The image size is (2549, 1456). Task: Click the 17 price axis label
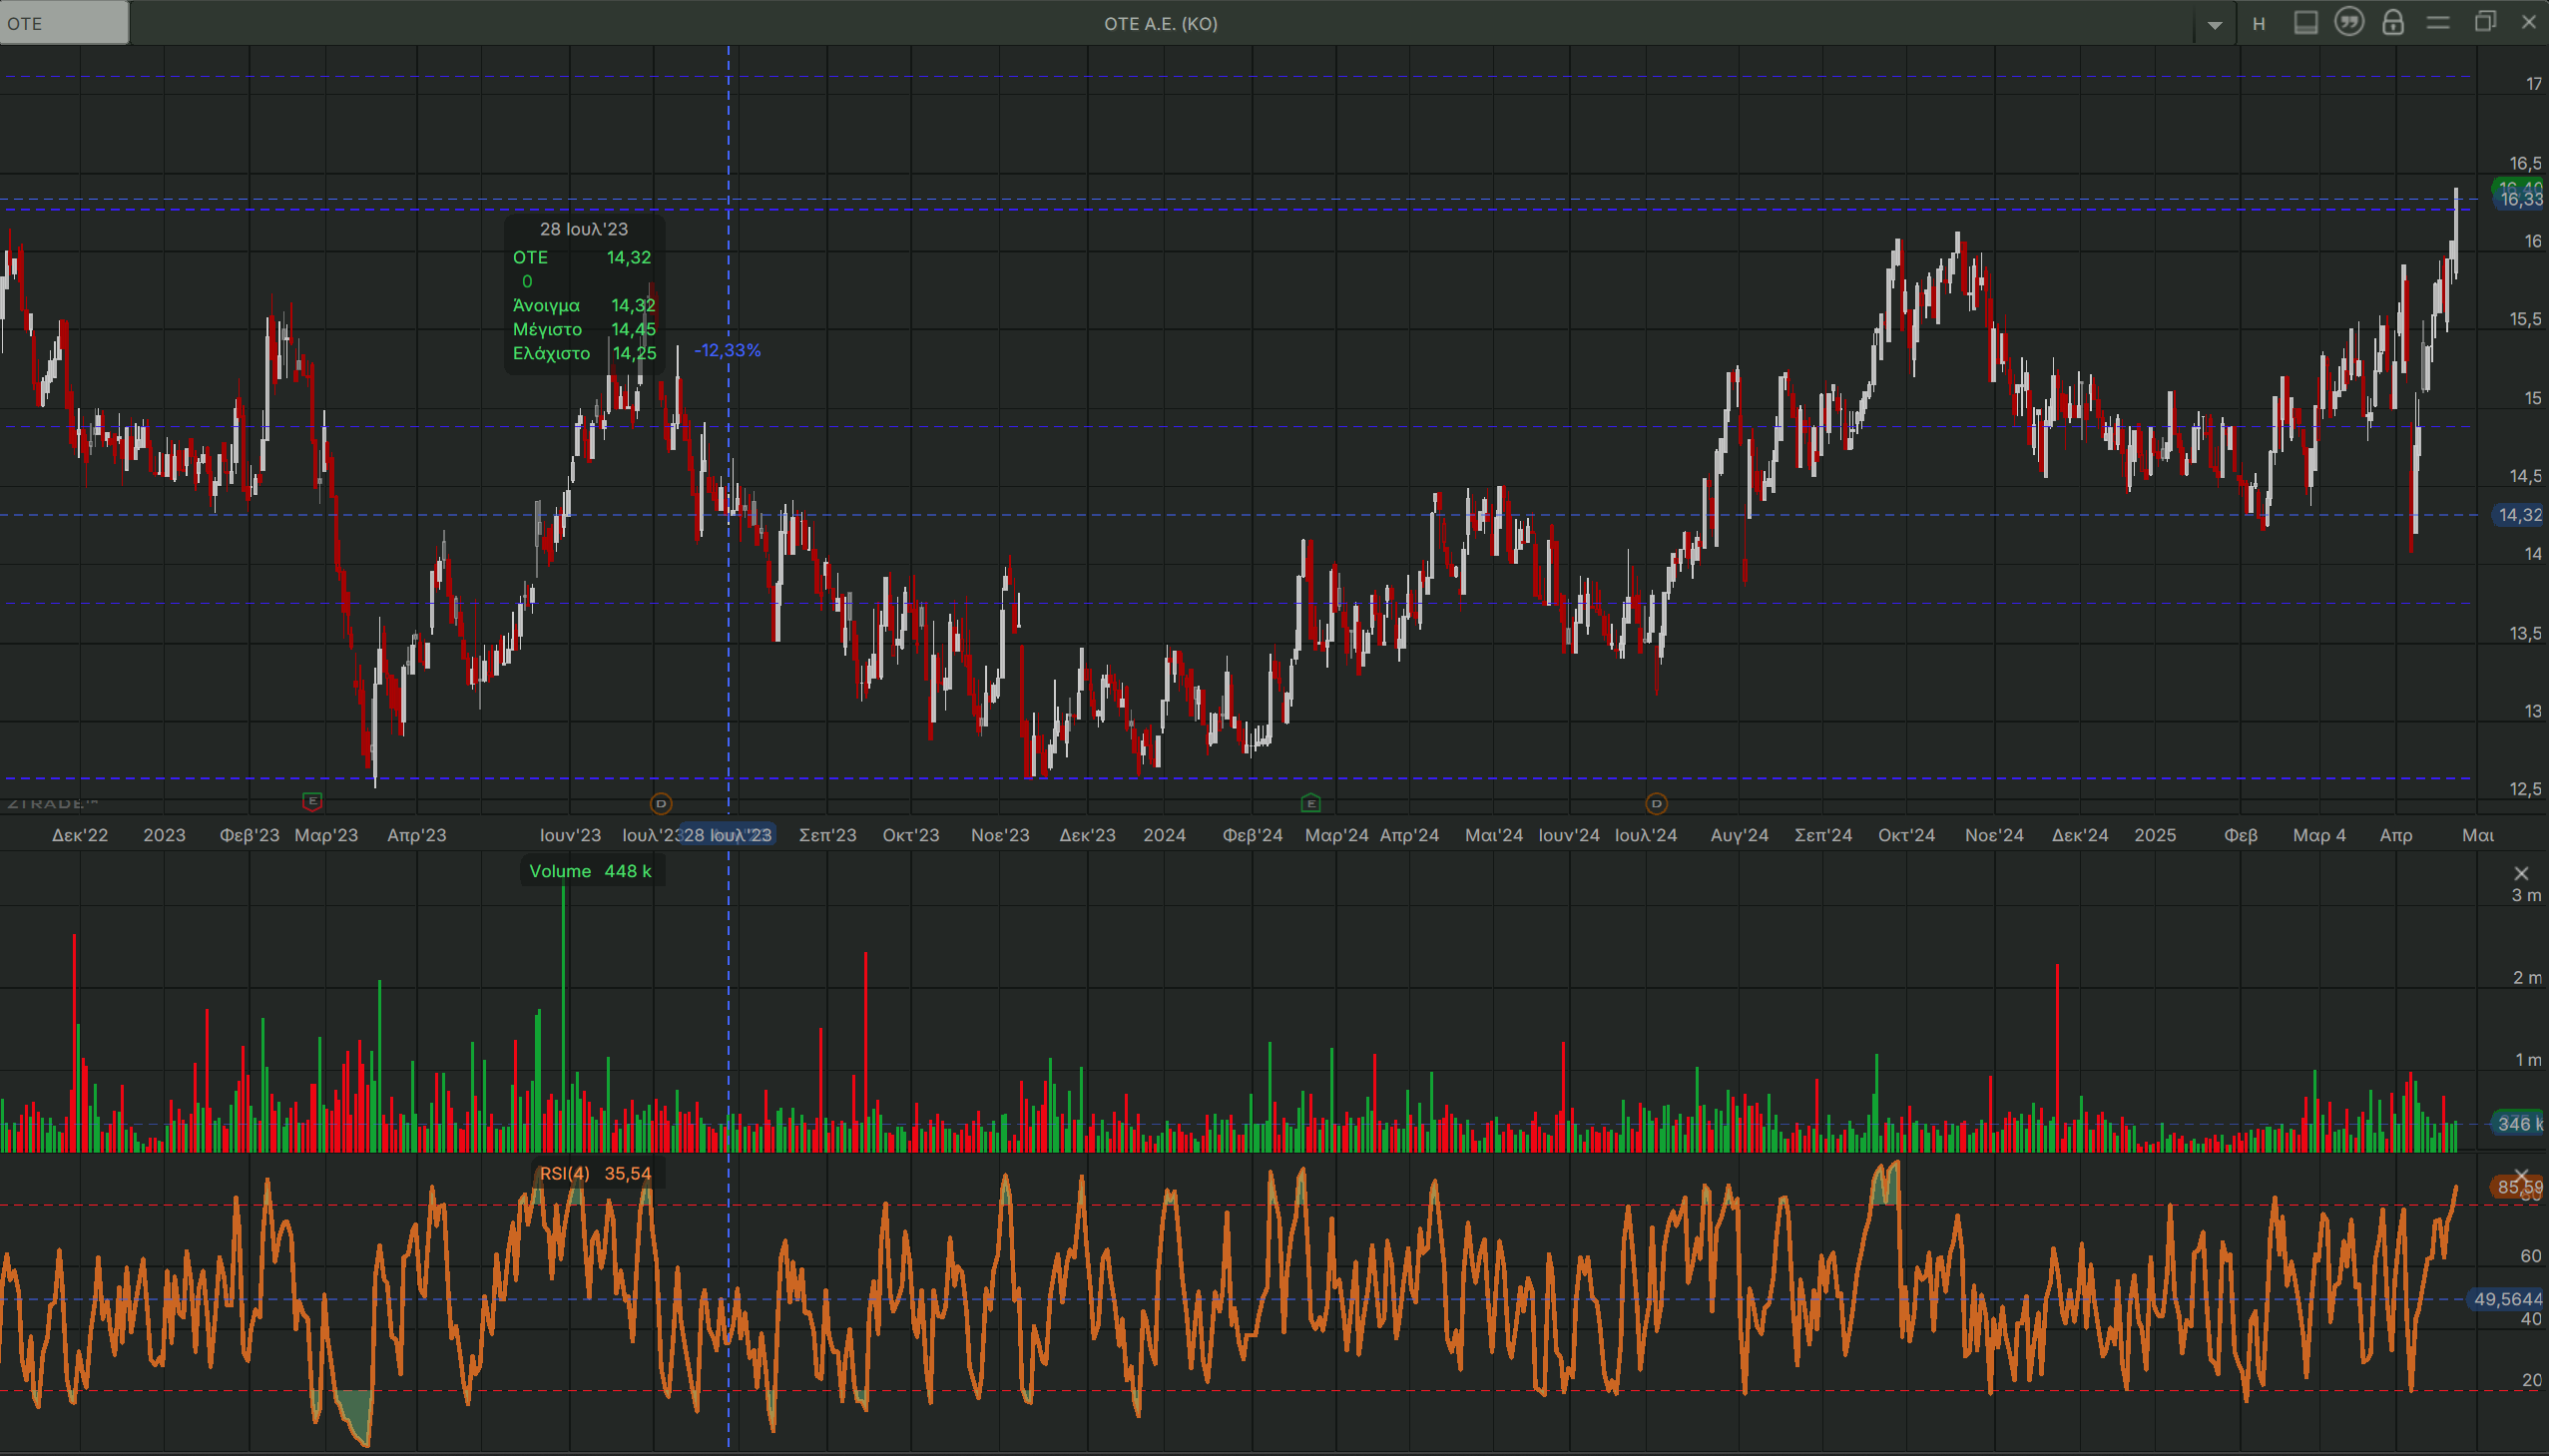pyautogui.click(x=2533, y=84)
